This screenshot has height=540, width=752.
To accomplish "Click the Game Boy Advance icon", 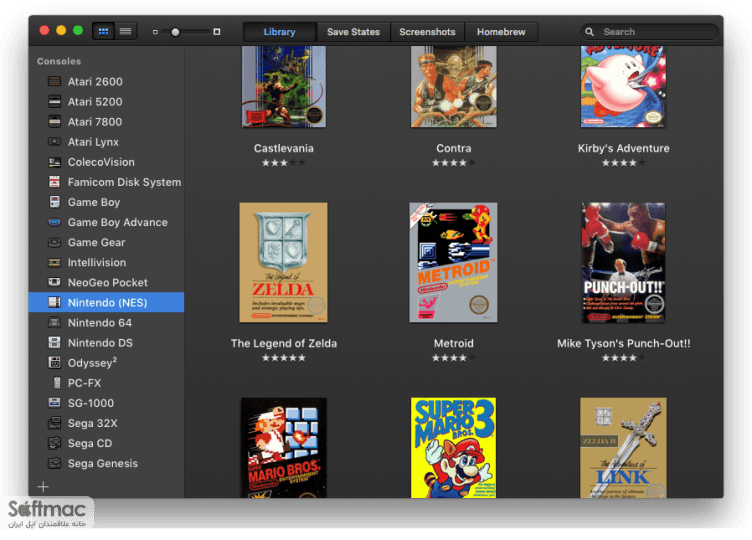I will tap(55, 223).
